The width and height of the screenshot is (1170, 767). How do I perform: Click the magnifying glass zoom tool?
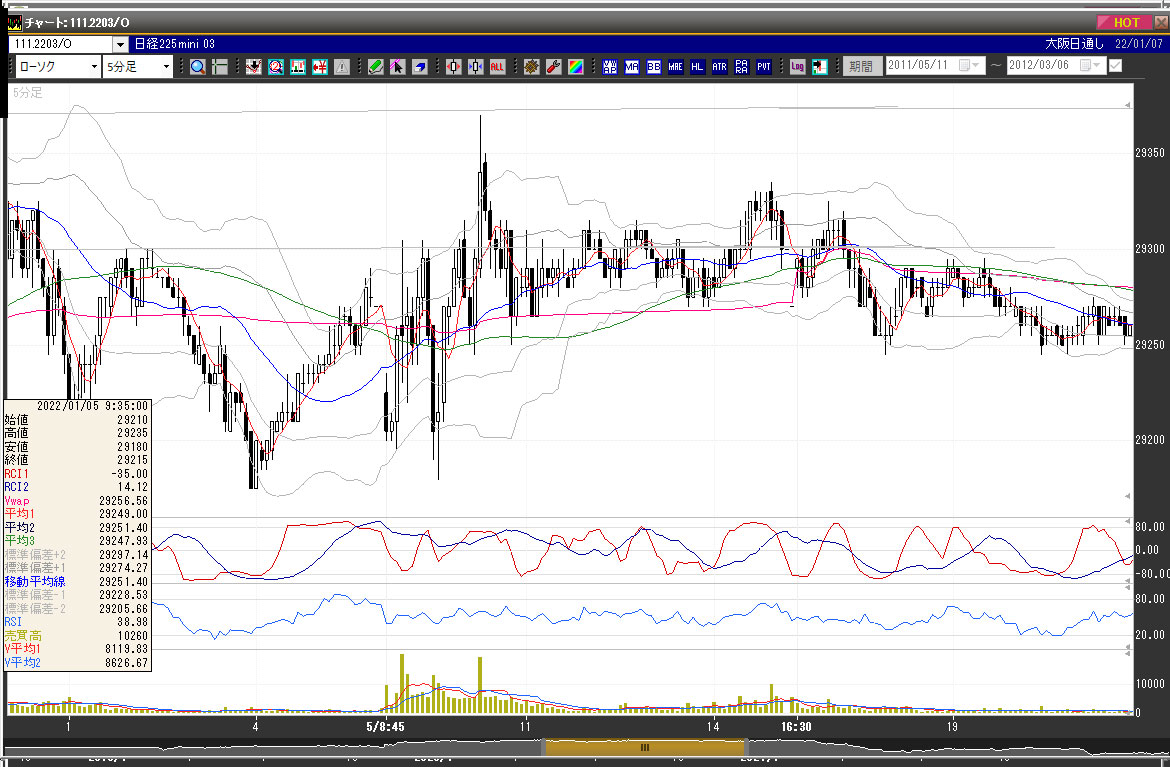pyautogui.click(x=198, y=67)
